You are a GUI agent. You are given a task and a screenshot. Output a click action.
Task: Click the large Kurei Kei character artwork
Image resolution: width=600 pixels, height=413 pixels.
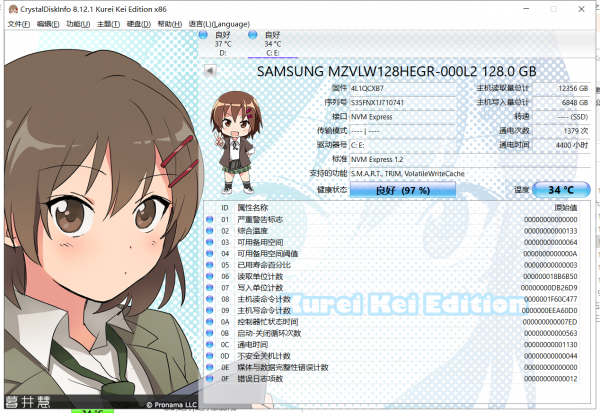click(101, 218)
